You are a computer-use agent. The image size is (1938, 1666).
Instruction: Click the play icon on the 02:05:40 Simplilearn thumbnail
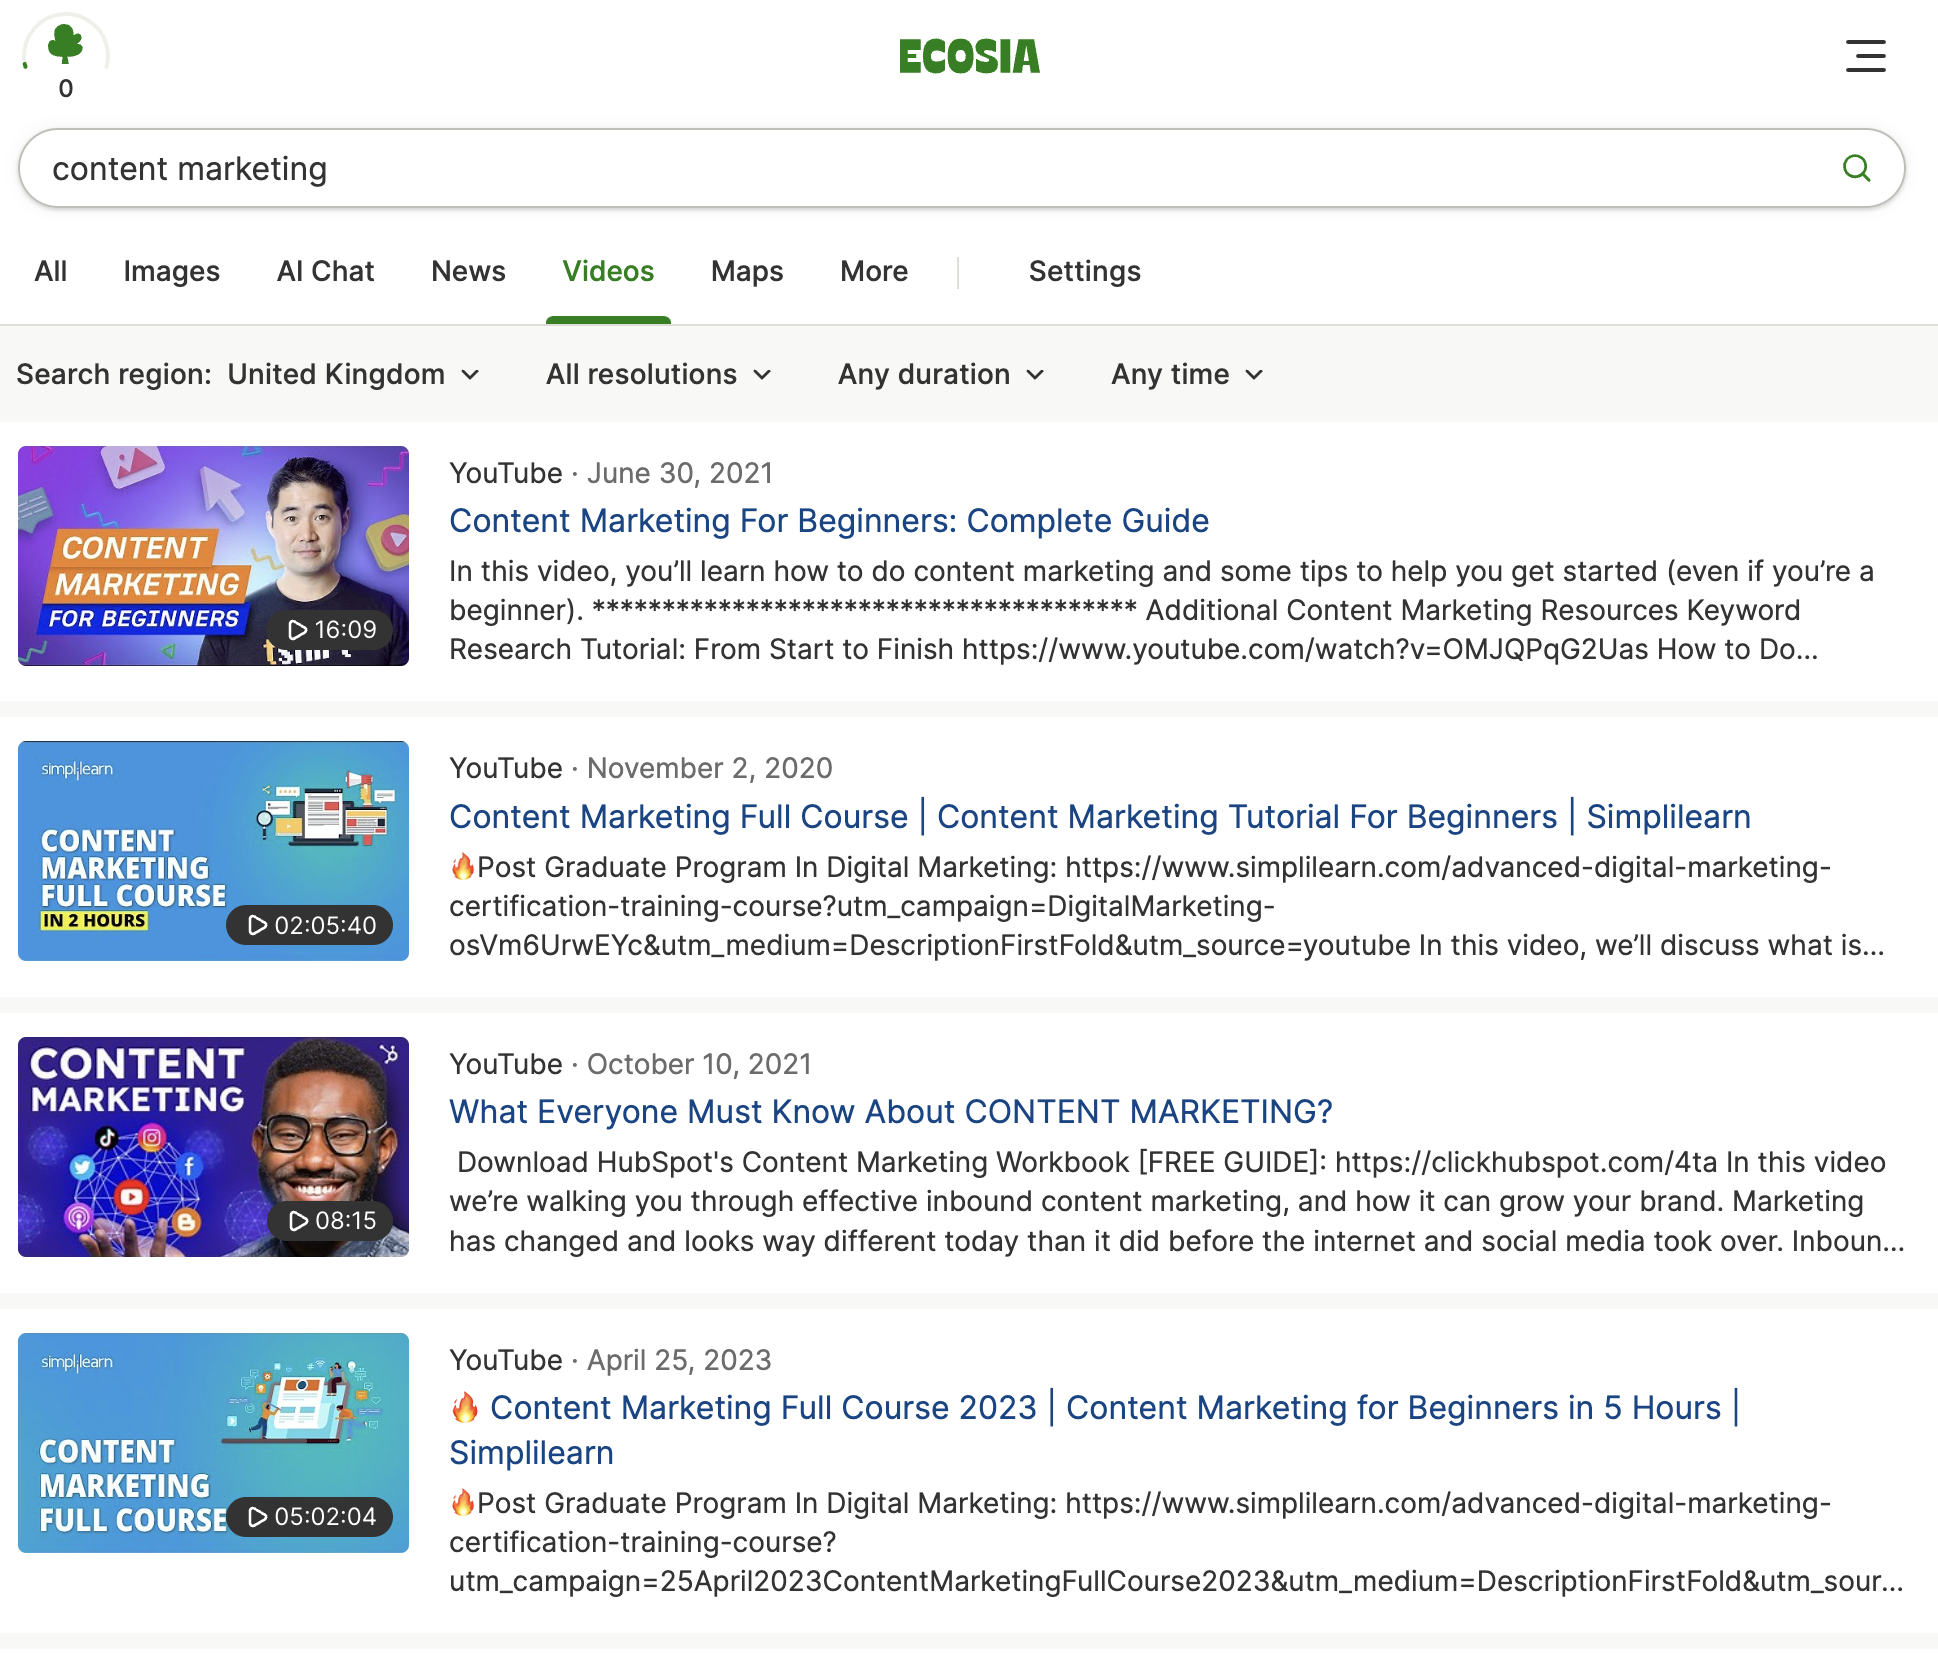coord(260,926)
